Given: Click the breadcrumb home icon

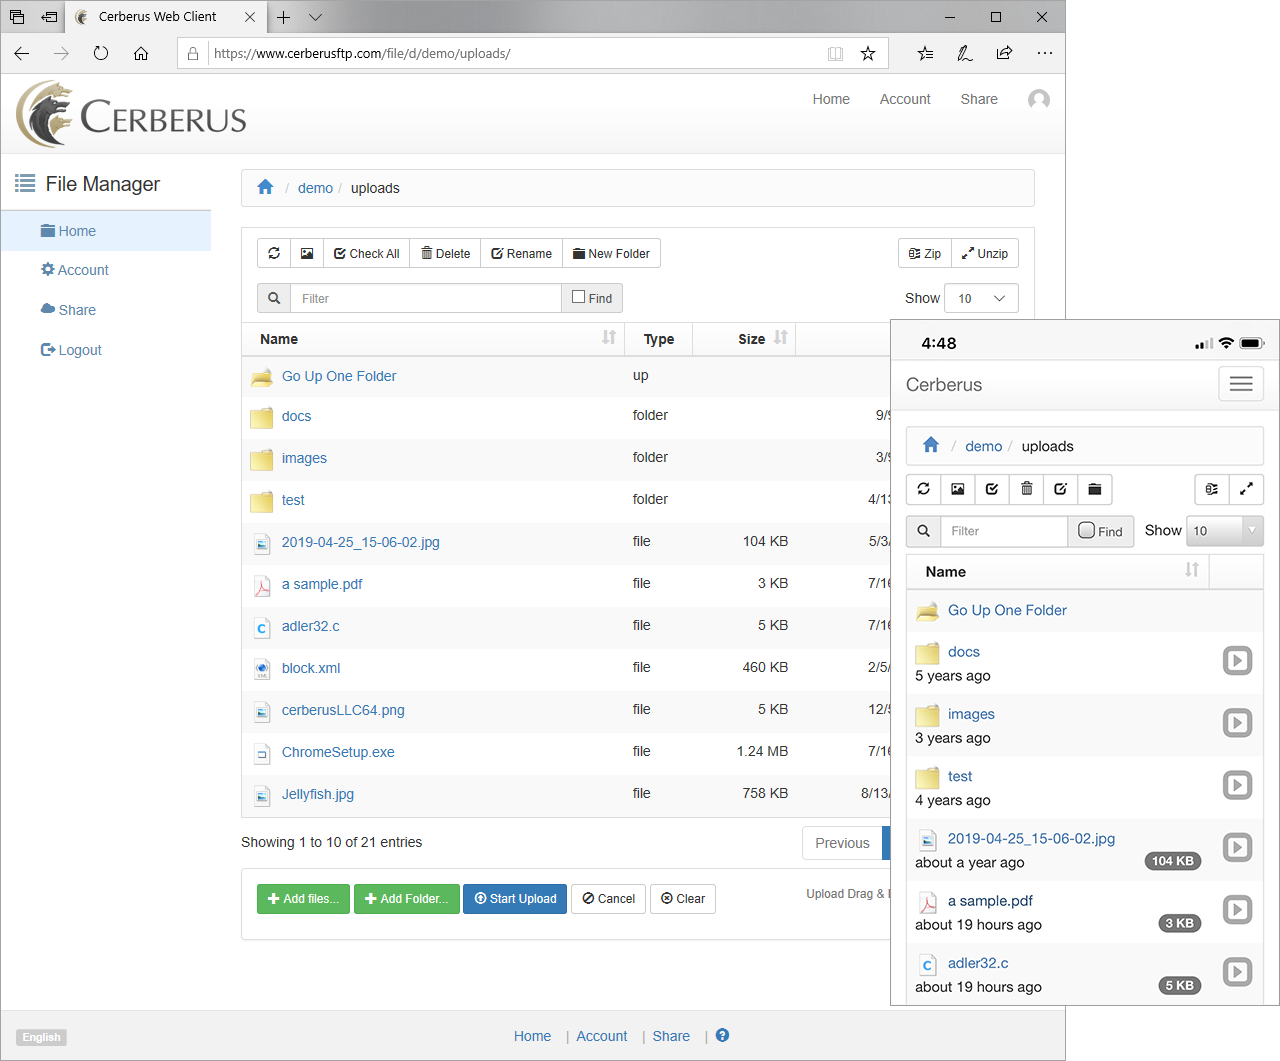Looking at the screenshot, I should (x=265, y=187).
